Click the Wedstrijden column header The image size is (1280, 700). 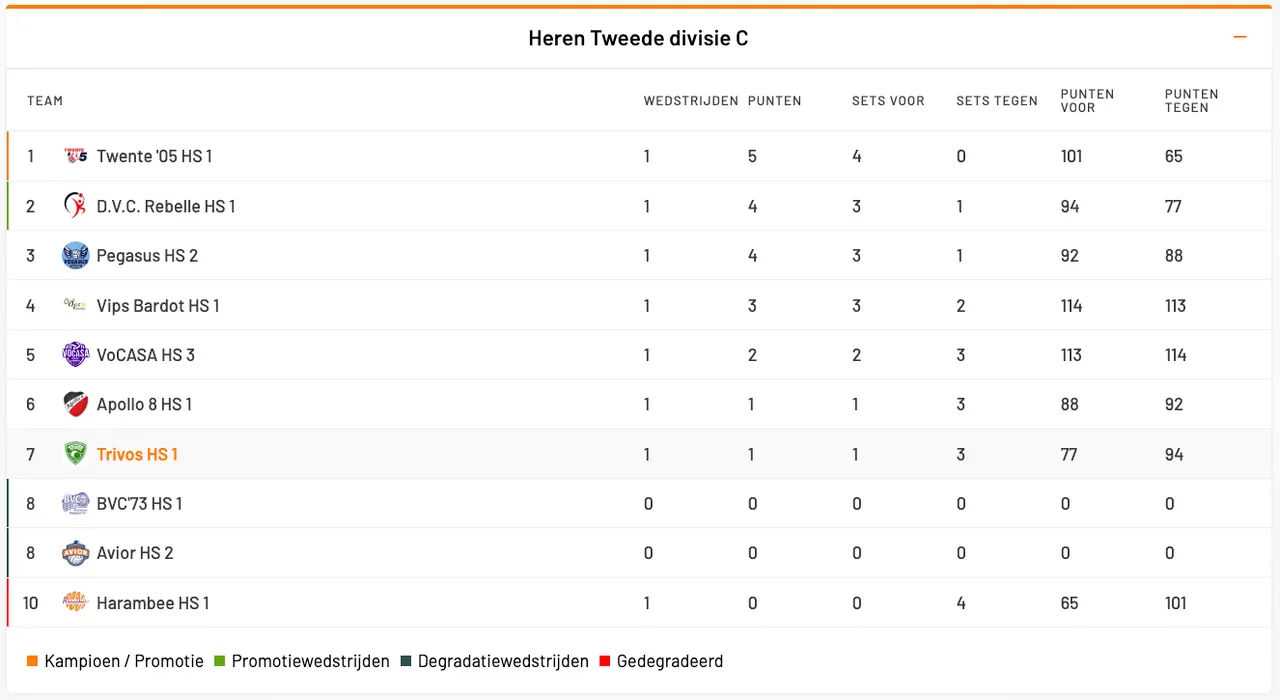(691, 101)
